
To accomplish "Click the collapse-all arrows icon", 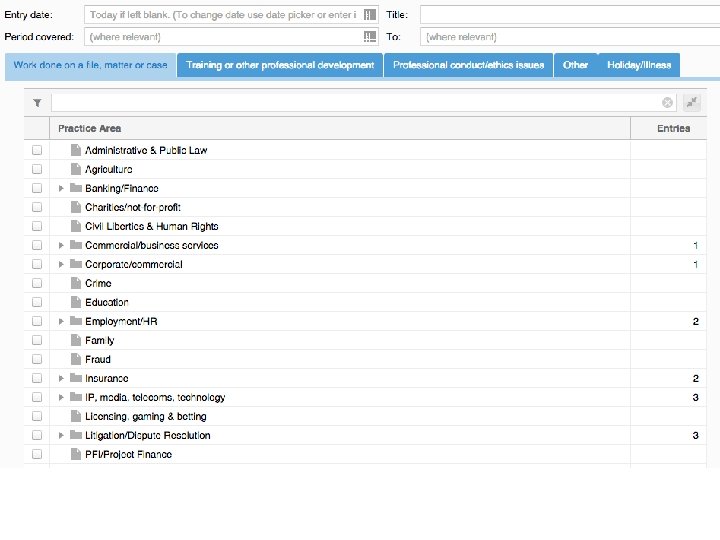I will pyautogui.click(x=691, y=102).
